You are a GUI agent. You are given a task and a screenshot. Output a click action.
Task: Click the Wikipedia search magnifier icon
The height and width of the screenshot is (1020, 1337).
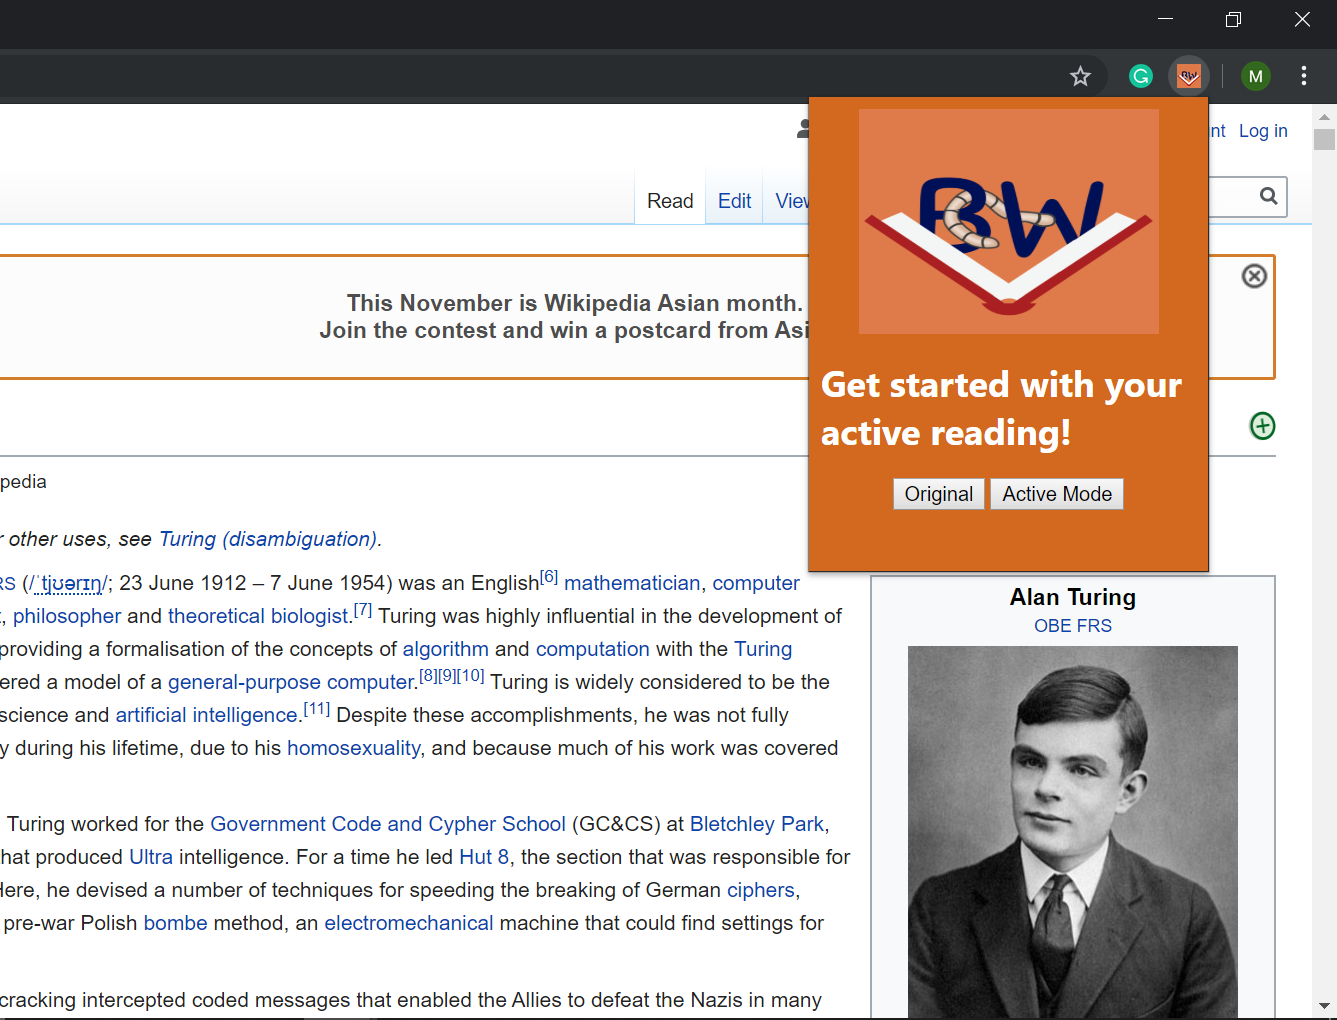1268,196
